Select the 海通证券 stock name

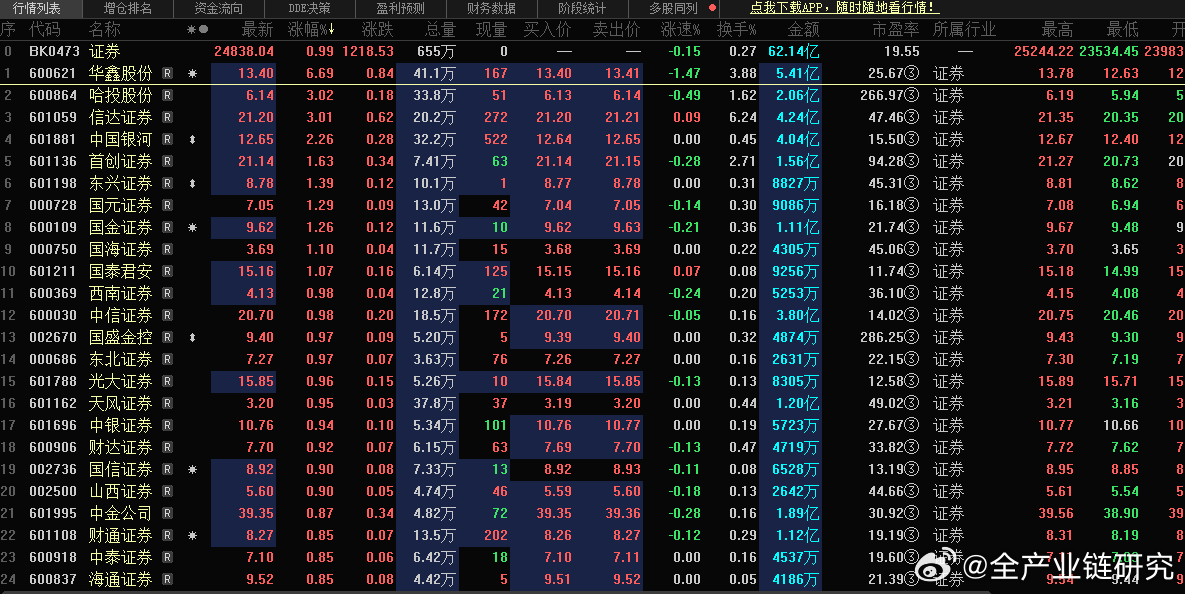click(121, 579)
